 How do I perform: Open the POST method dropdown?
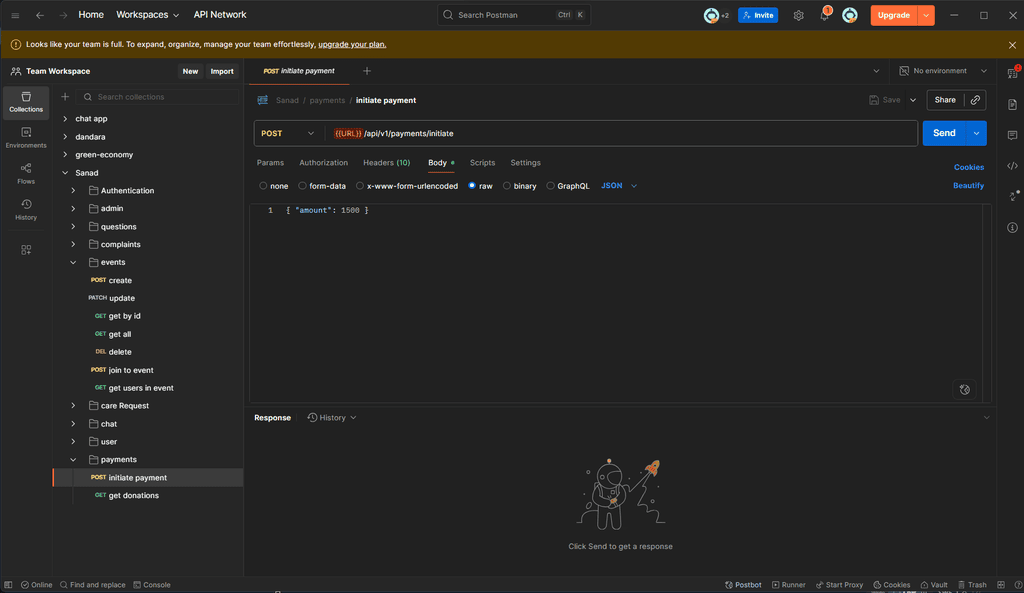[x=288, y=133]
